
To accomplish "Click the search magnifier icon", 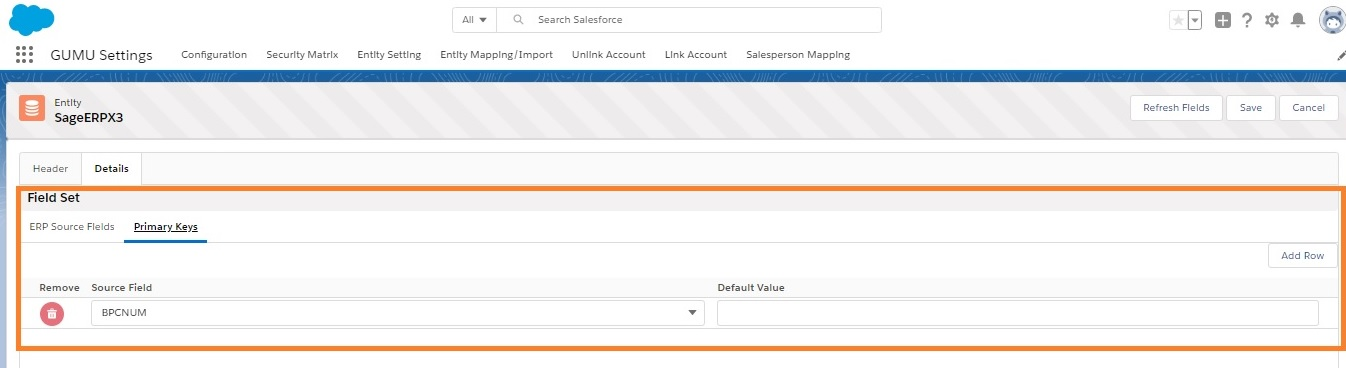I will tap(518, 20).
